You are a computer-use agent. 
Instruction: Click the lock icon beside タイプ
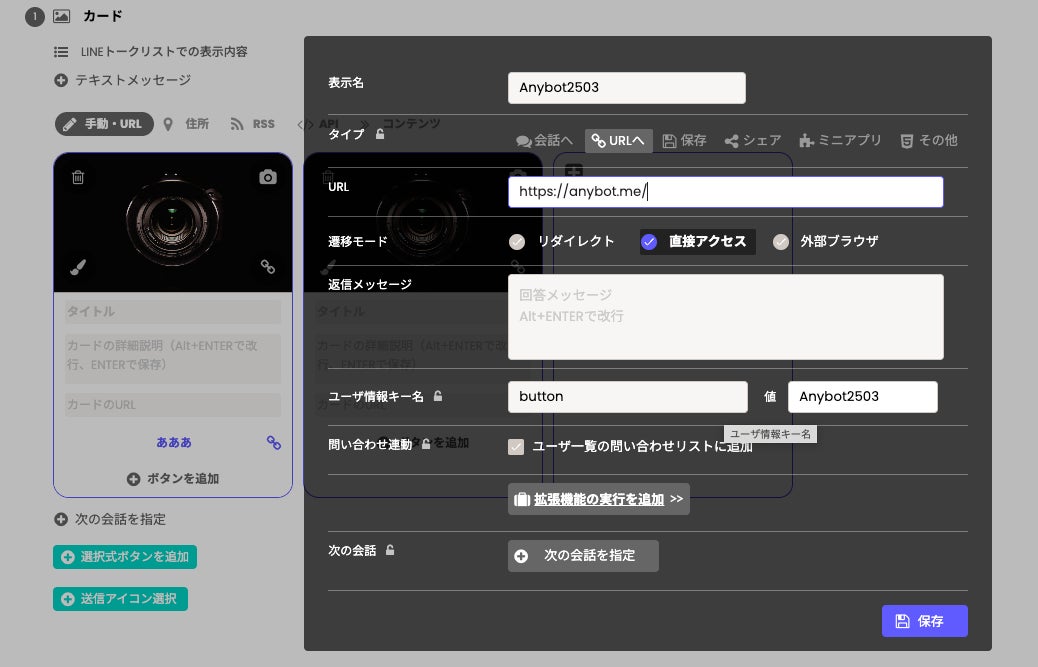point(380,134)
